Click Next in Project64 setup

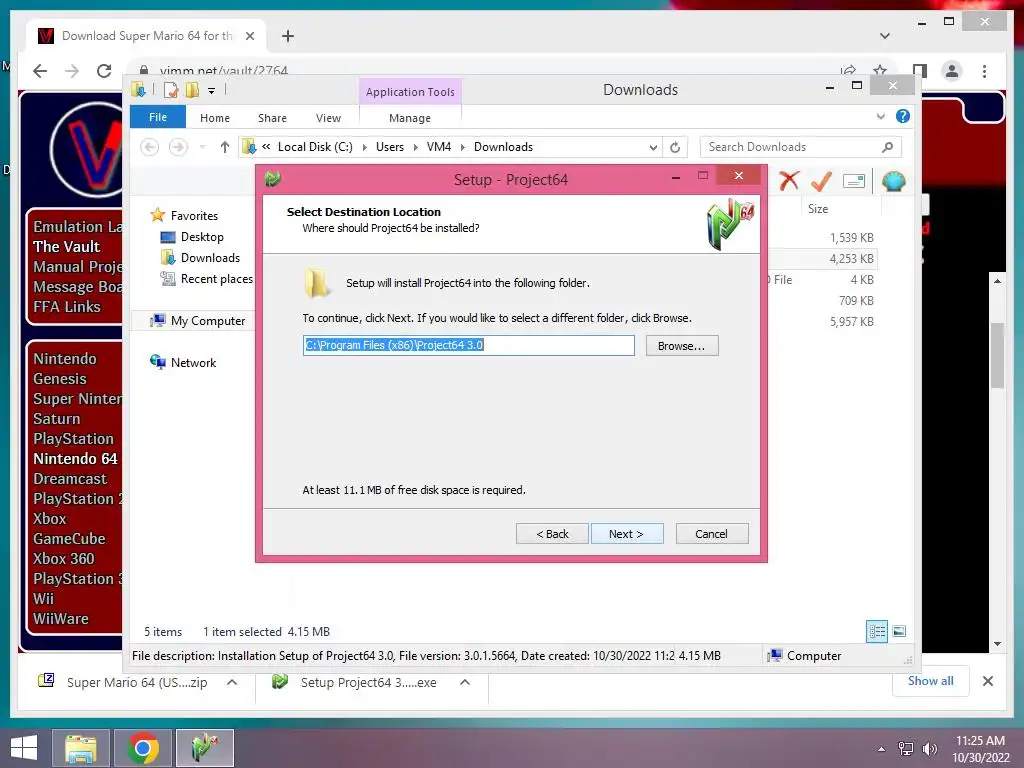click(626, 534)
